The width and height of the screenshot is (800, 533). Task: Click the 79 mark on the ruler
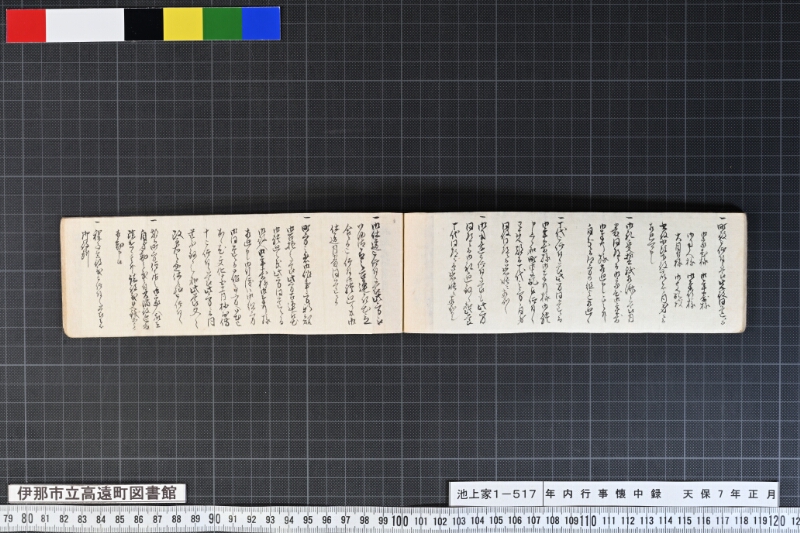tap(8, 519)
